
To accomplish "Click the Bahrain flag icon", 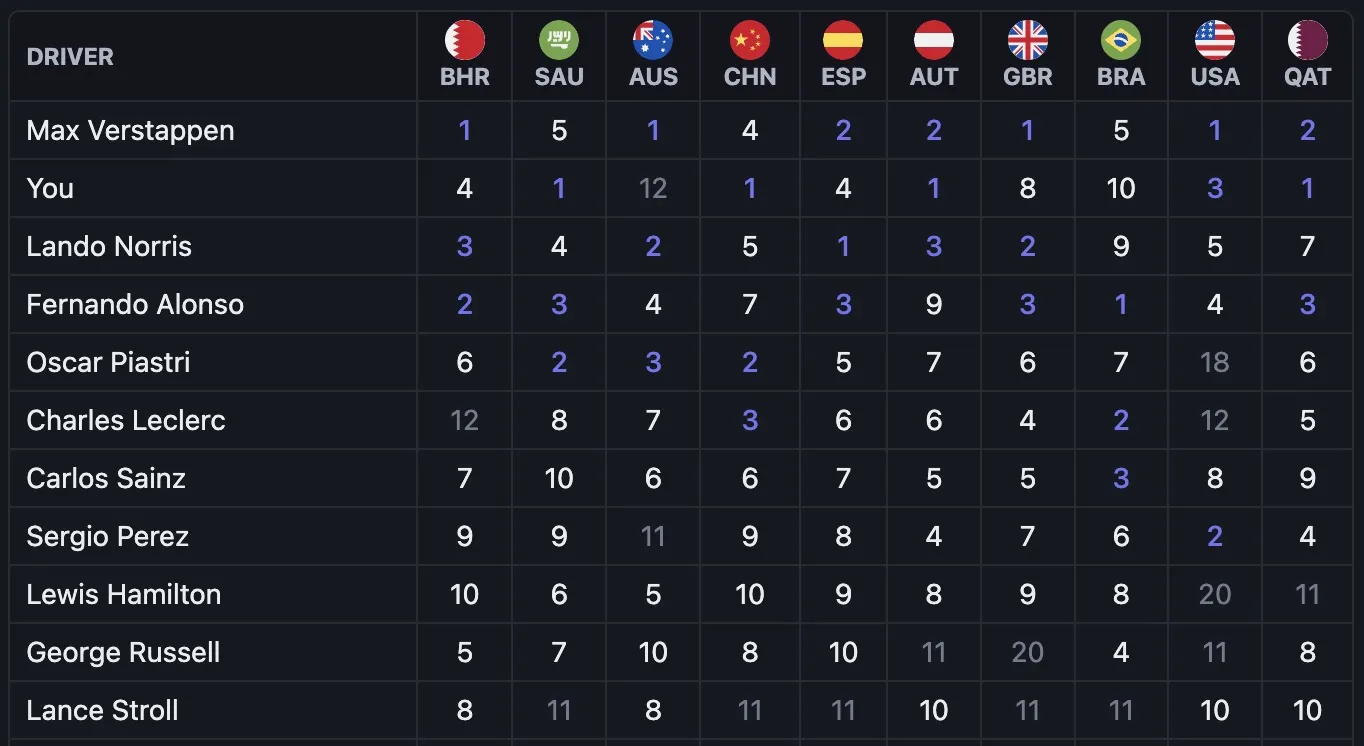I will click(x=465, y=41).
